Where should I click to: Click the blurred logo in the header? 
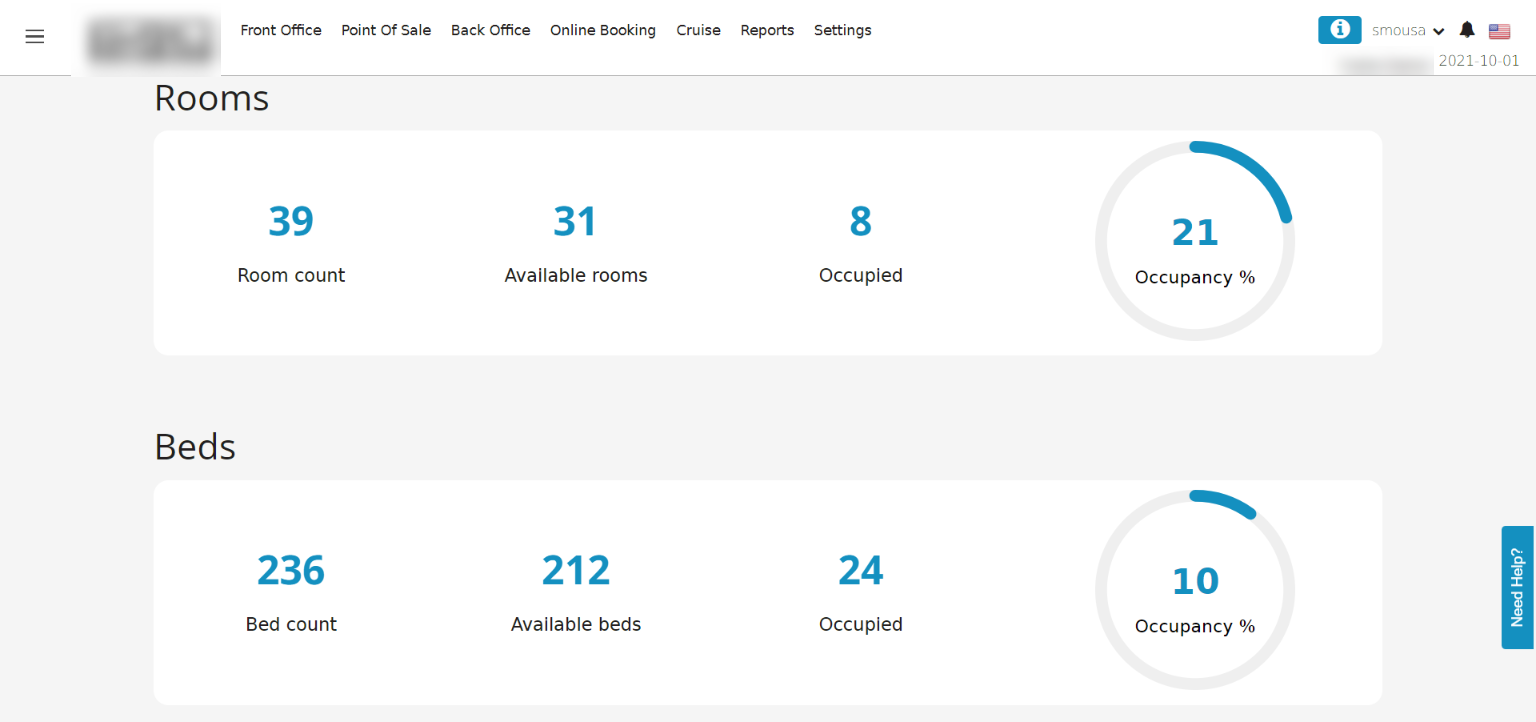click(152, 40)
